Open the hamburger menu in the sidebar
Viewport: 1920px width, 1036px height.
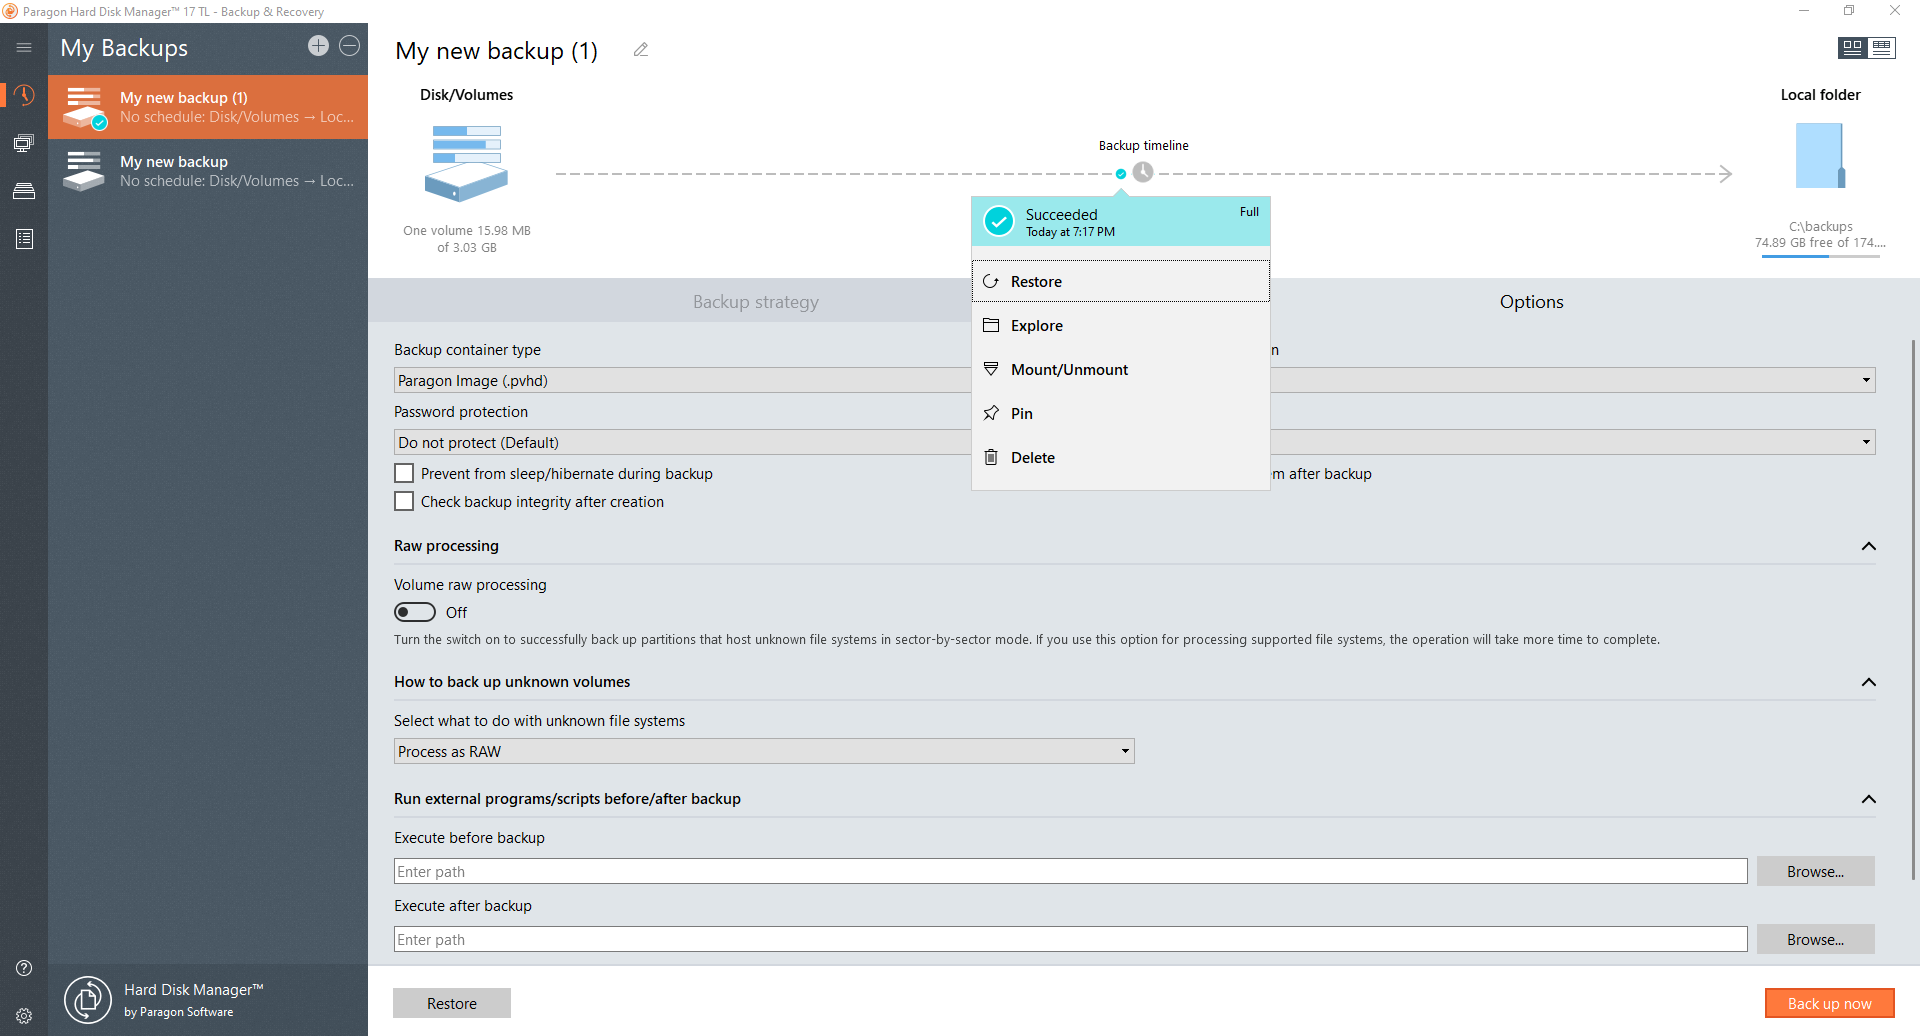pyautogui.click(x=24, y=47)
